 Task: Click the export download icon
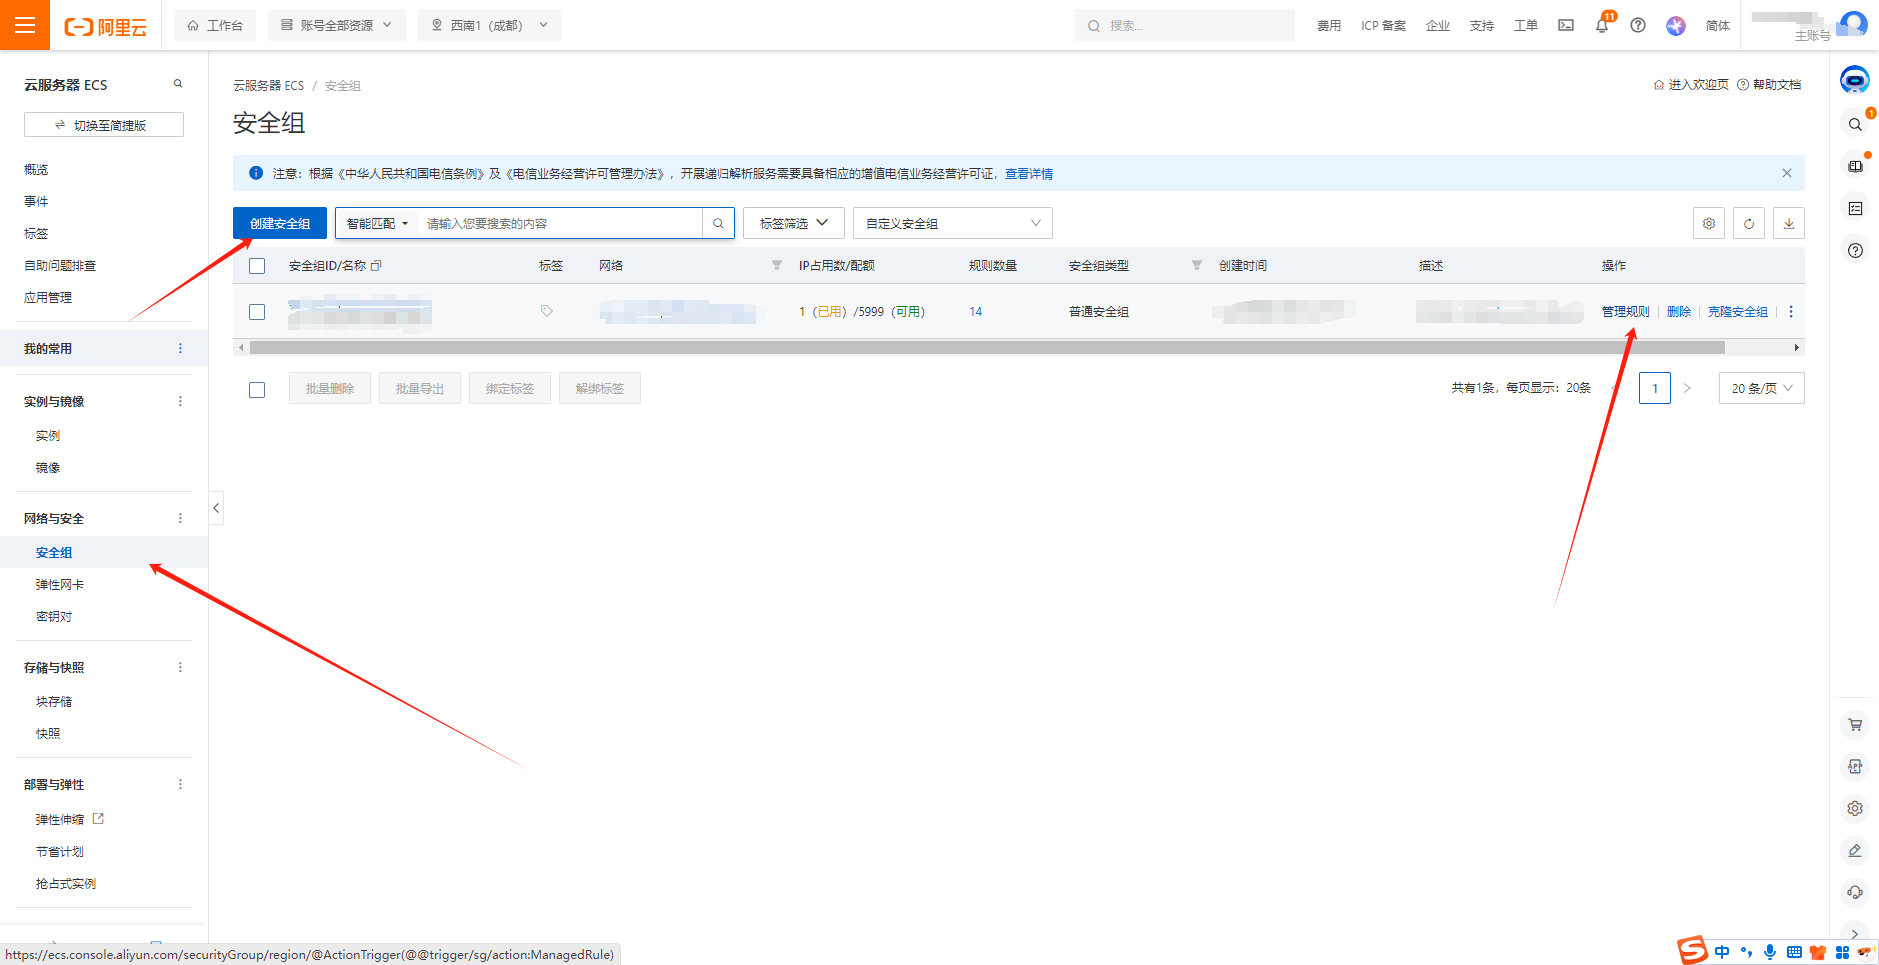(x=1789, y=224)
